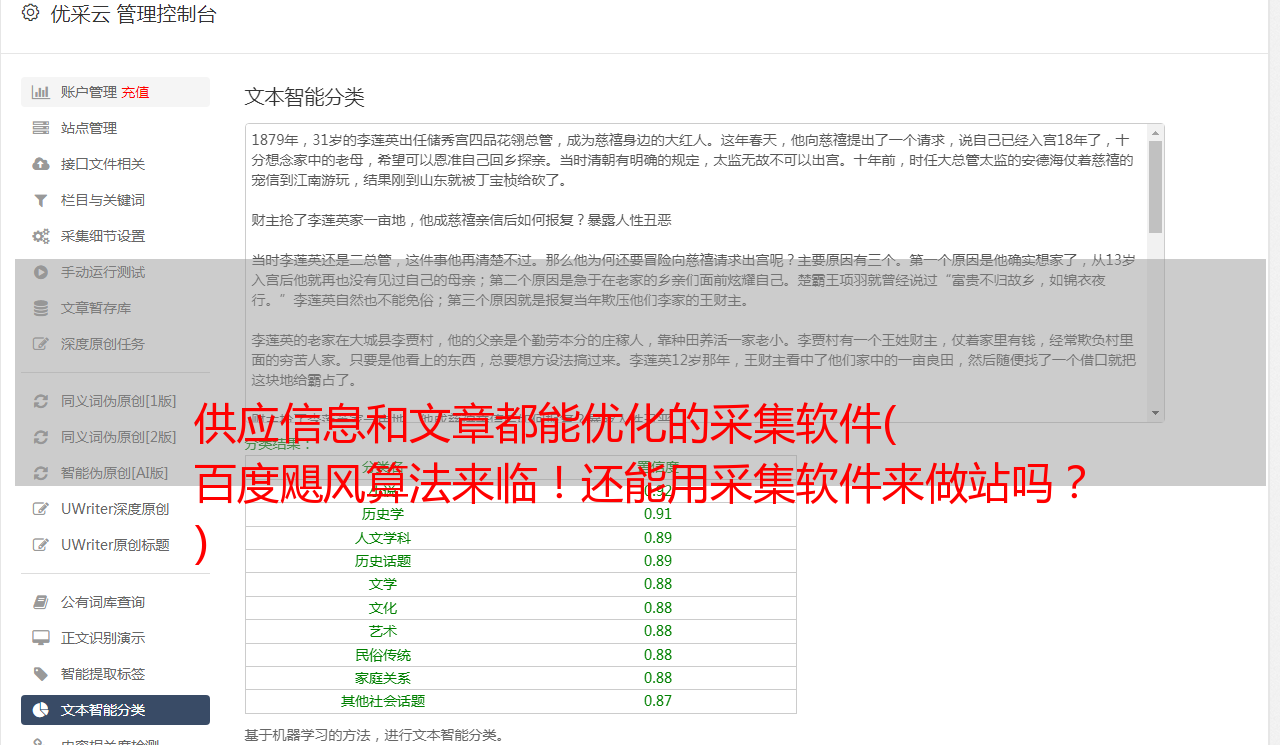This screenshot has height=745, width=1280.
Task: Click the 文本智能分类 page heading
Action: [304, 97]
